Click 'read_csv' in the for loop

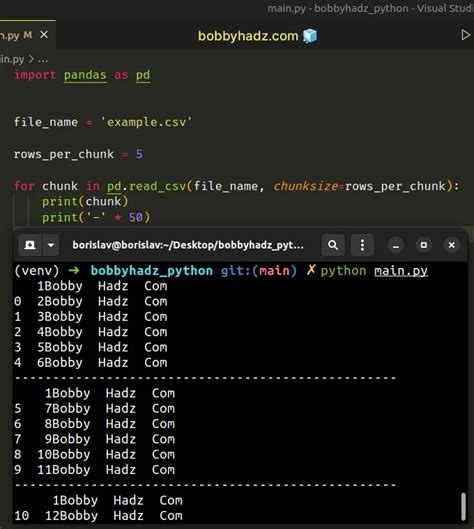click(x=157, y=186)
